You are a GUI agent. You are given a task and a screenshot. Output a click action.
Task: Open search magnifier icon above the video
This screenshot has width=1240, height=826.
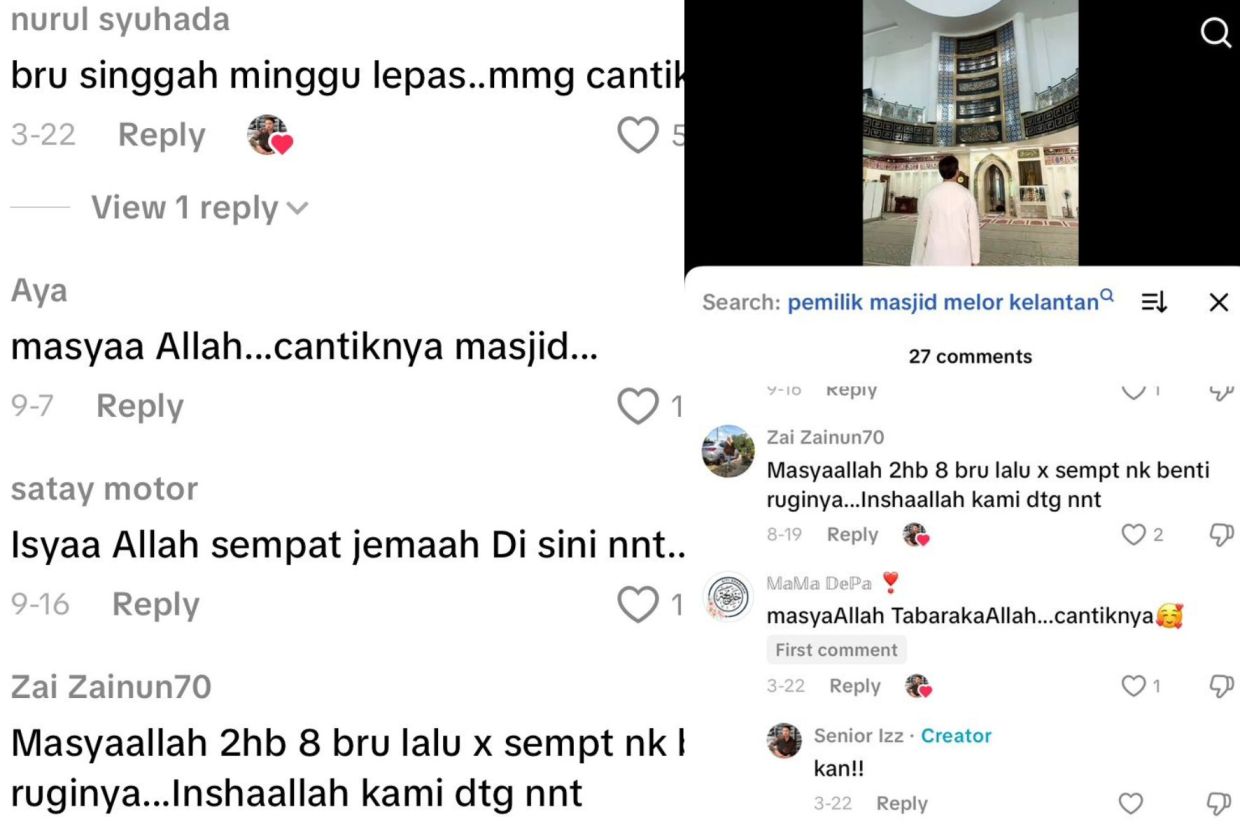point(1215,34)
